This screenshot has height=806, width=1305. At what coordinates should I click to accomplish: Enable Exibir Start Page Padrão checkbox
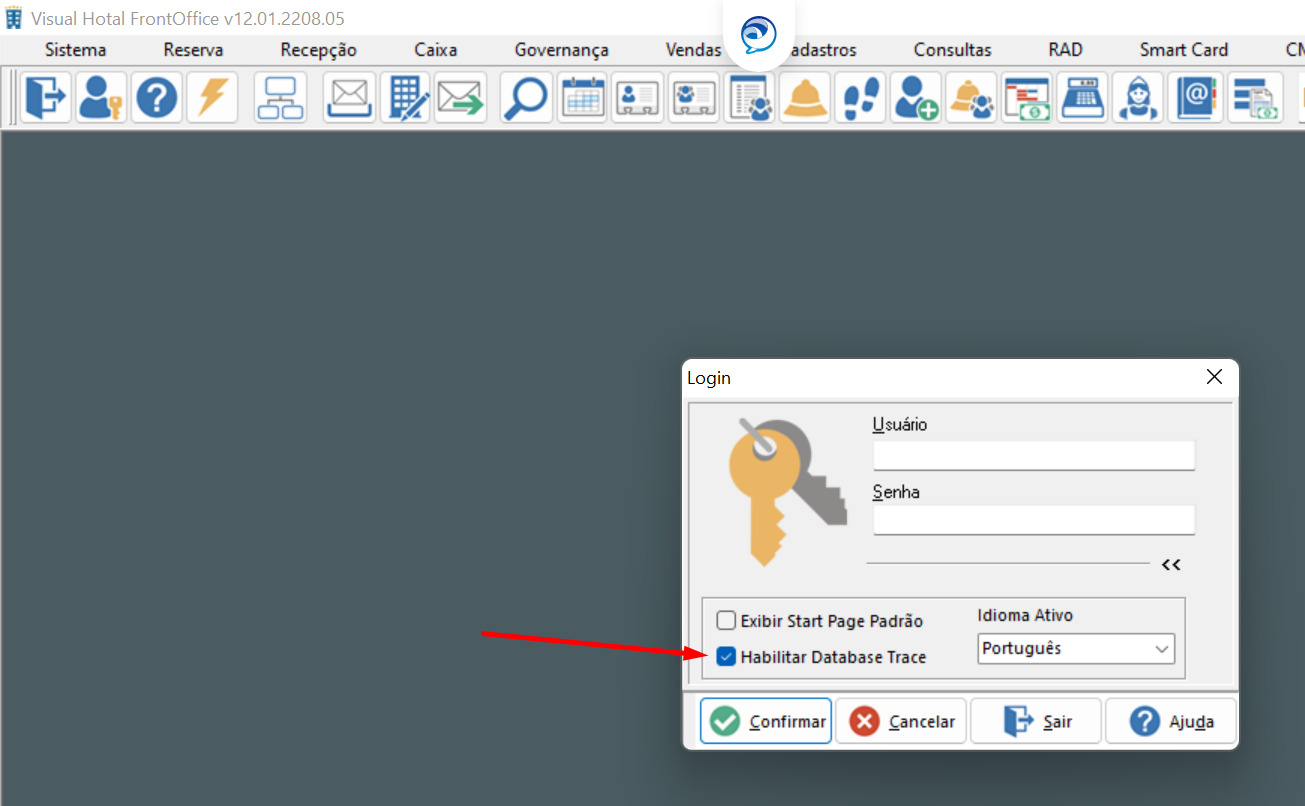[x=726, y=621]
